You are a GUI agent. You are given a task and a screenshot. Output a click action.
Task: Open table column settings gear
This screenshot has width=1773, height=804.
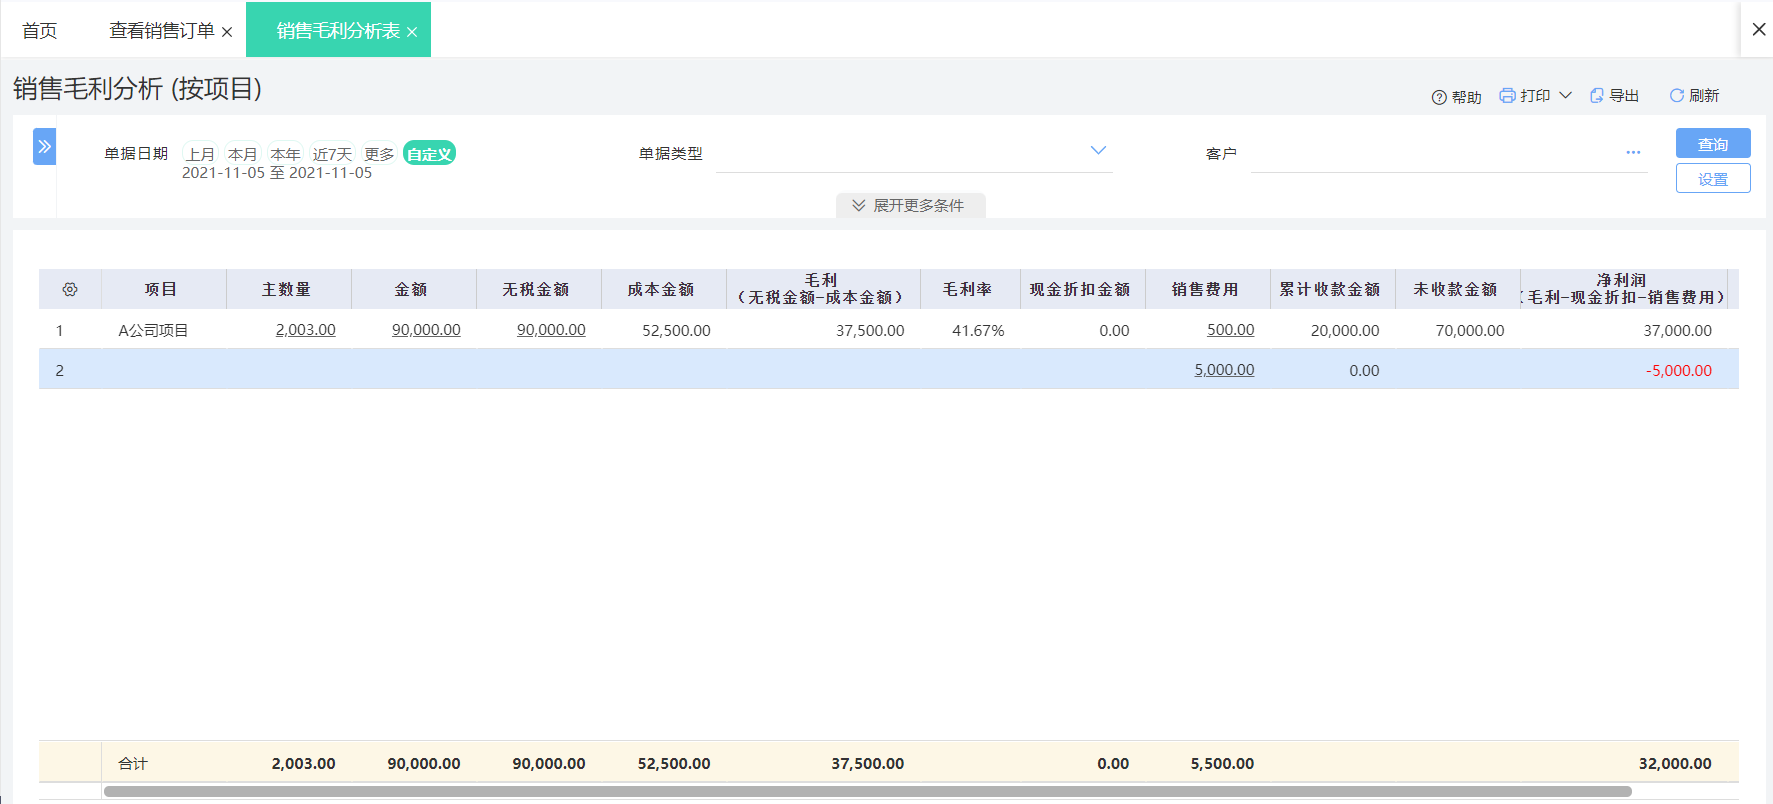pos(70,290)
